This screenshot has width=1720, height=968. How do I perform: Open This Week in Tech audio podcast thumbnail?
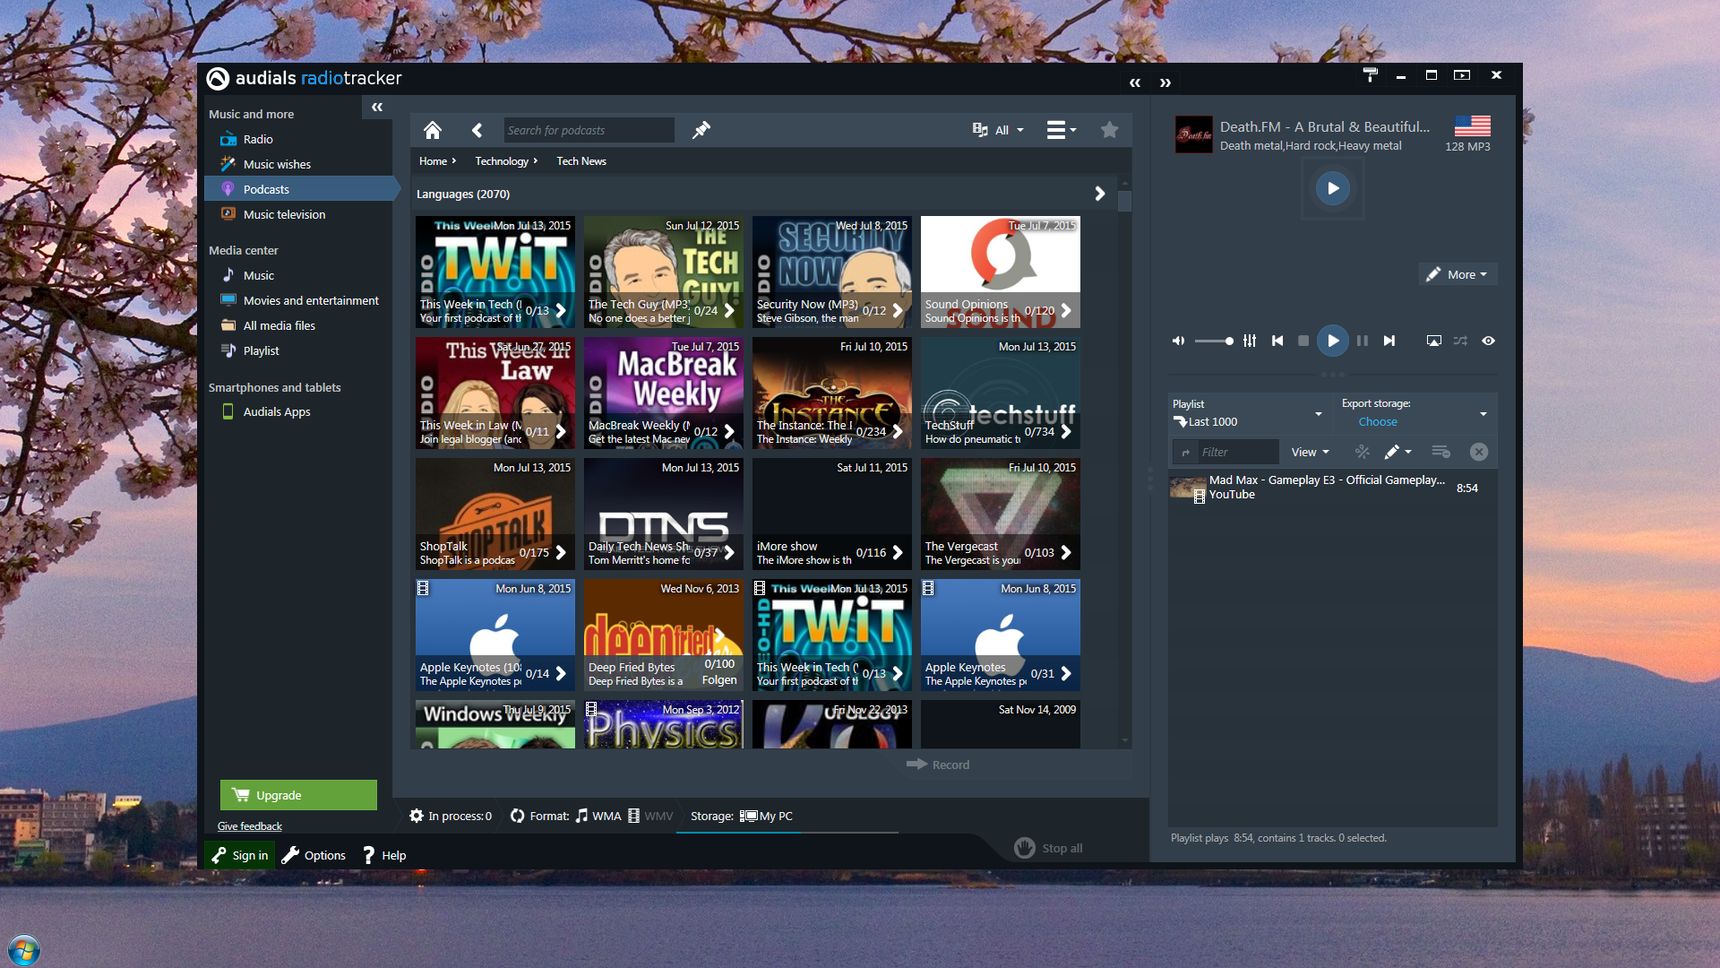pos(495,271)
